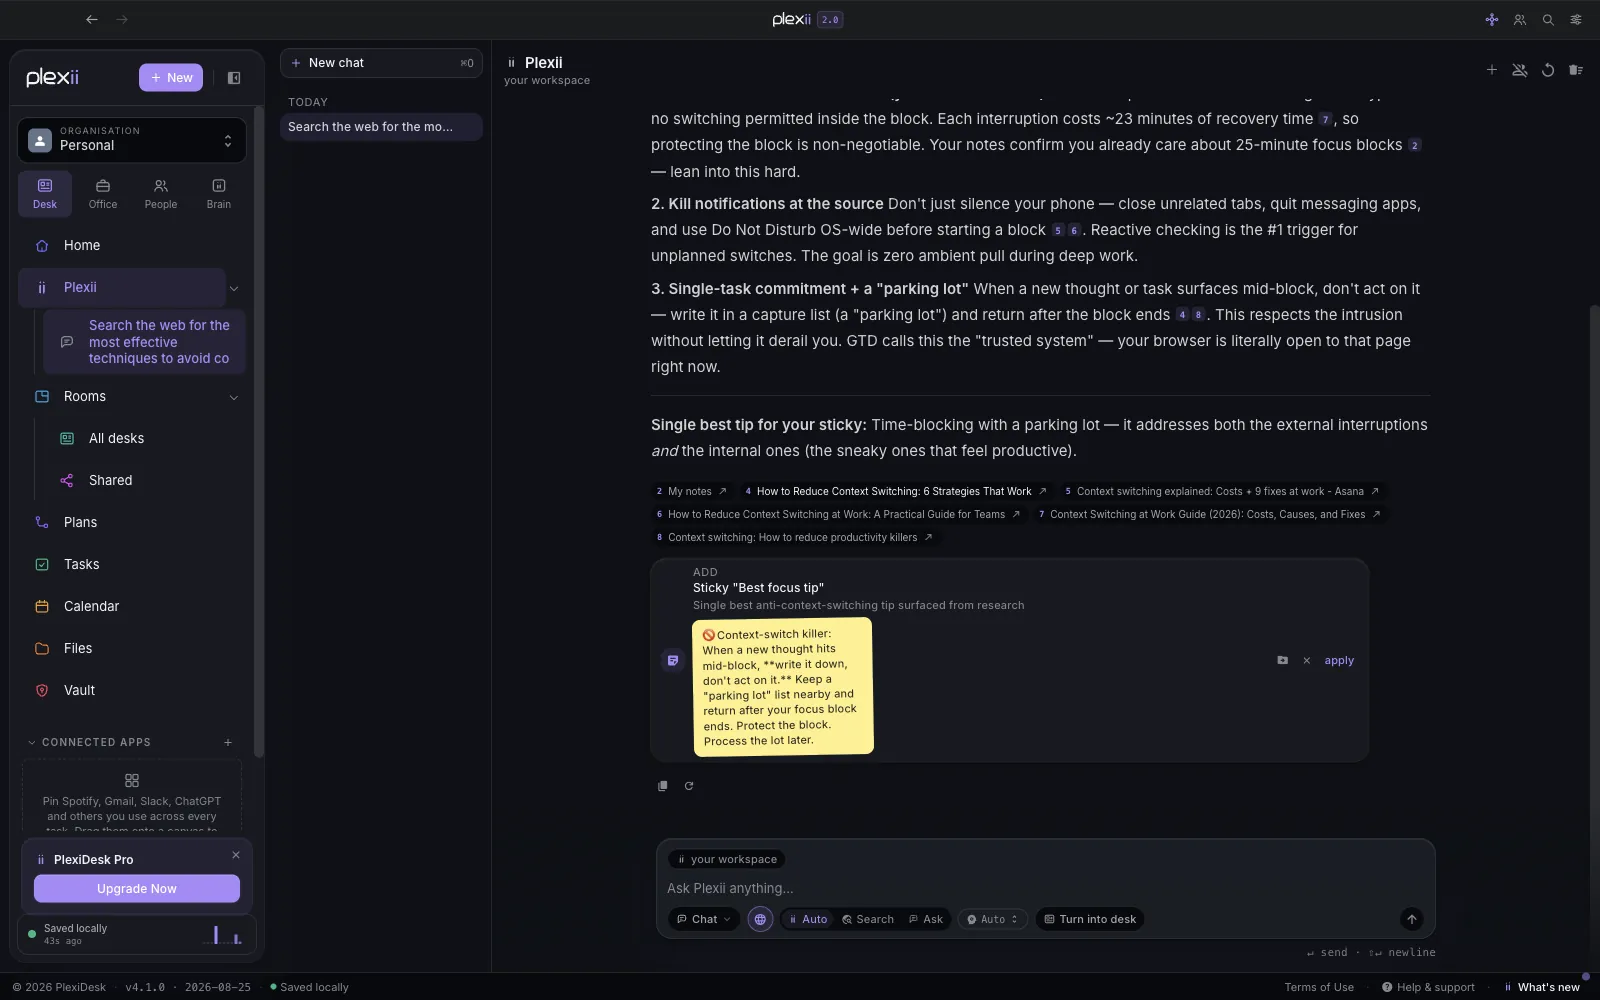Image resolution: width=1600 pixels, height=1000 pixels.
Task: Switch to the People tab
Action: 161,193
